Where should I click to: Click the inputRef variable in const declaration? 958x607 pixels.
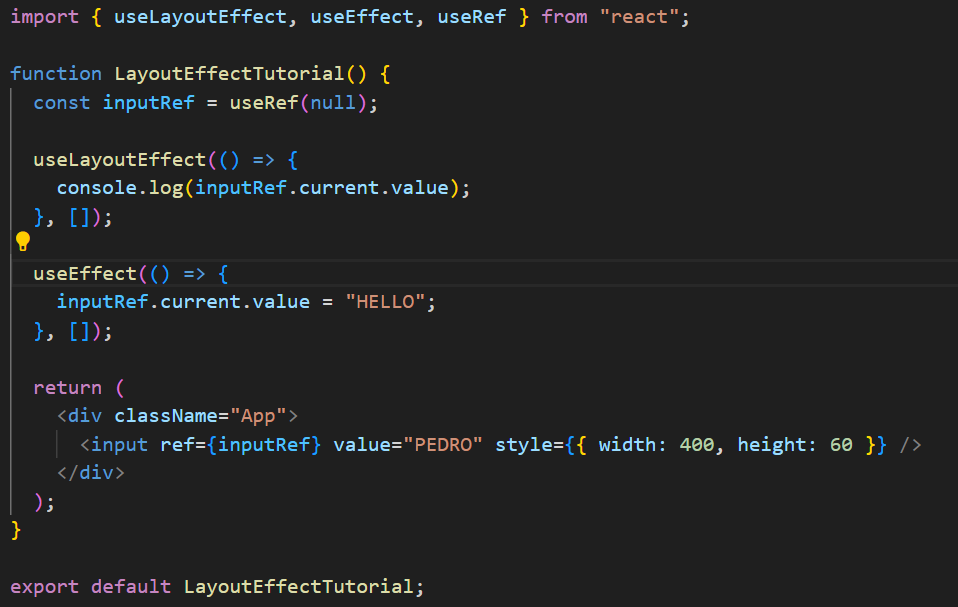tap(148, 103)
